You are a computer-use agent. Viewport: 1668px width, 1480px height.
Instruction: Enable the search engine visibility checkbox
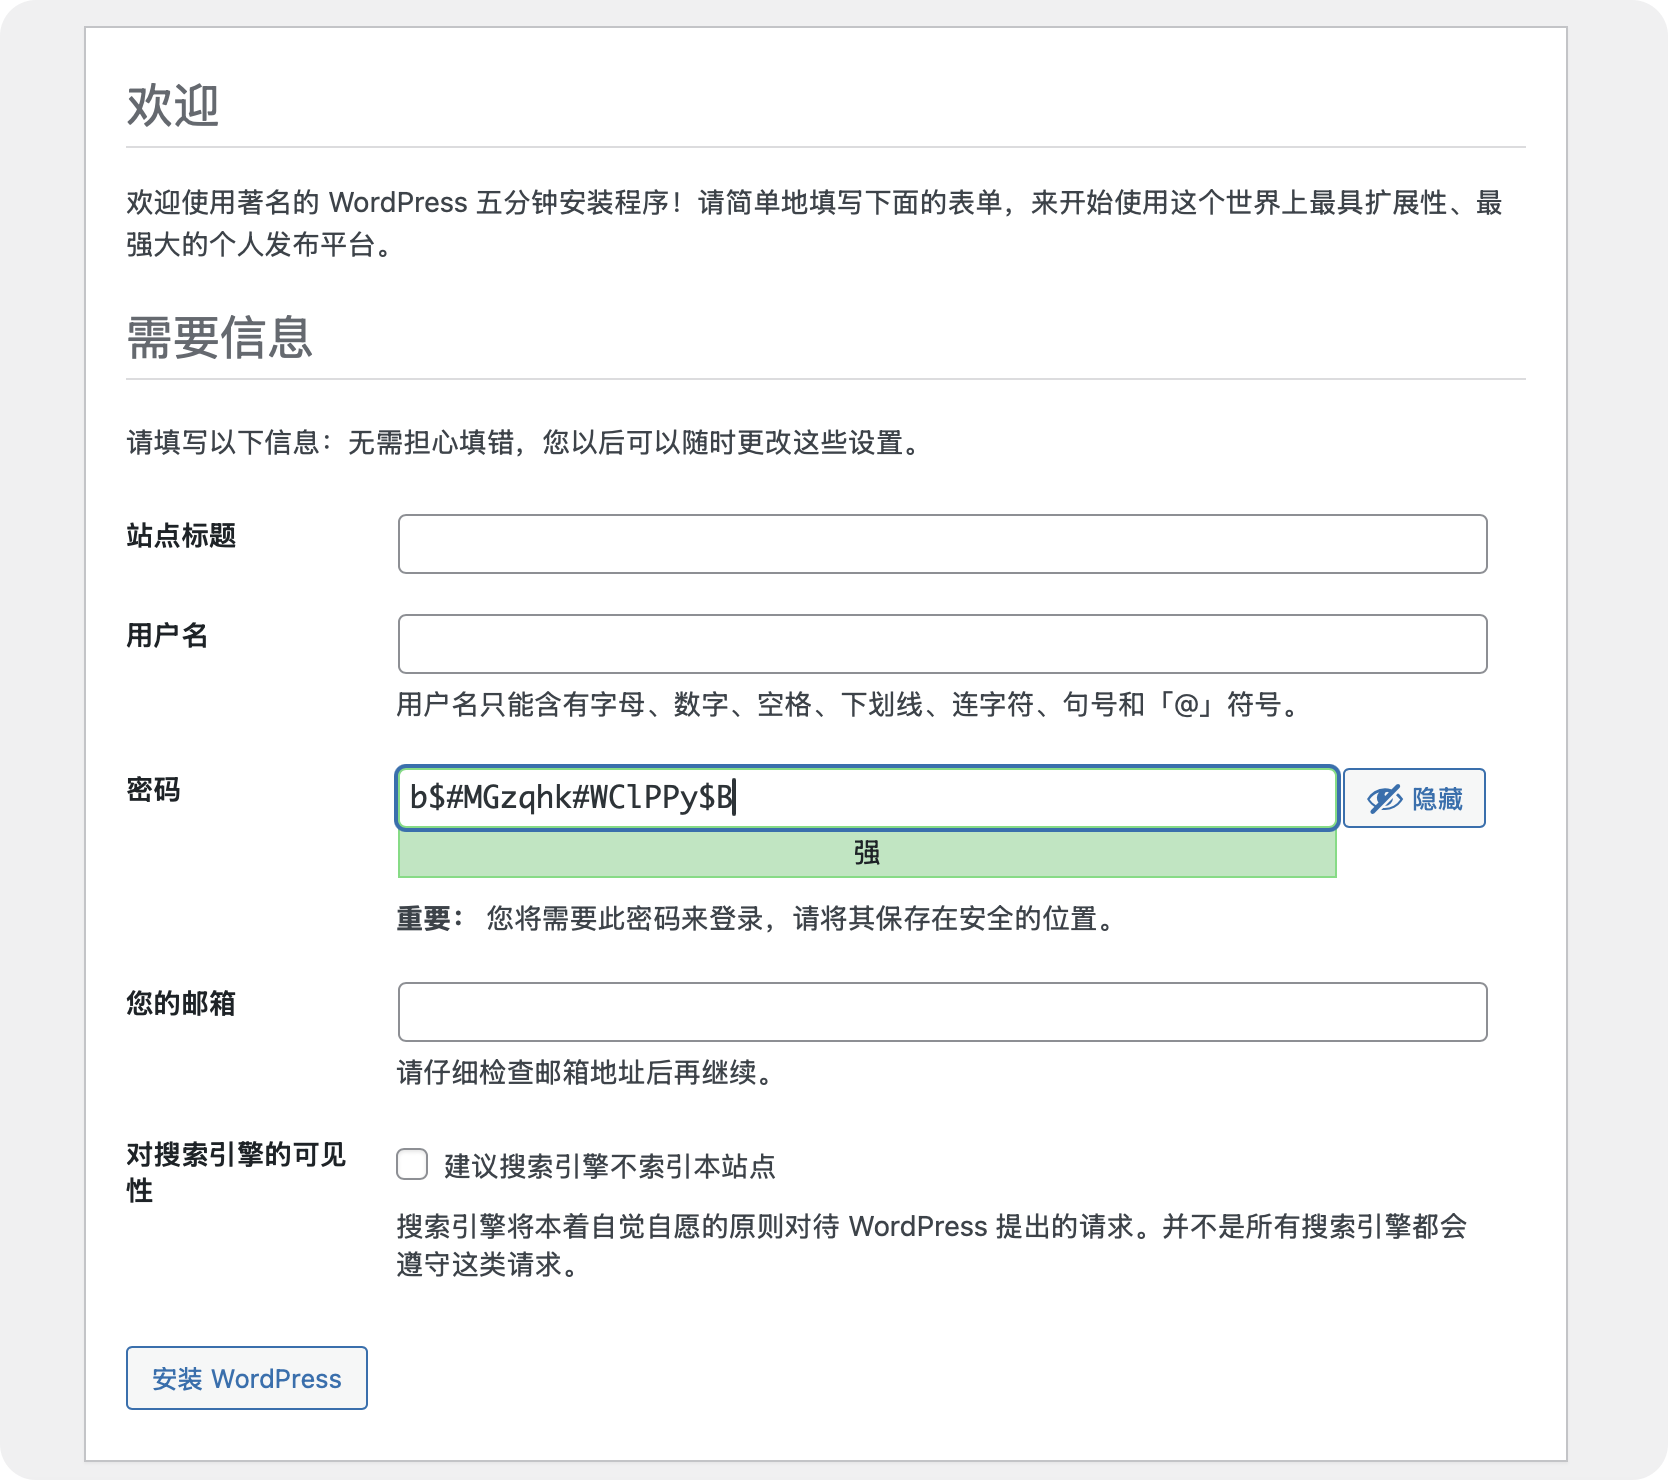410,1164
